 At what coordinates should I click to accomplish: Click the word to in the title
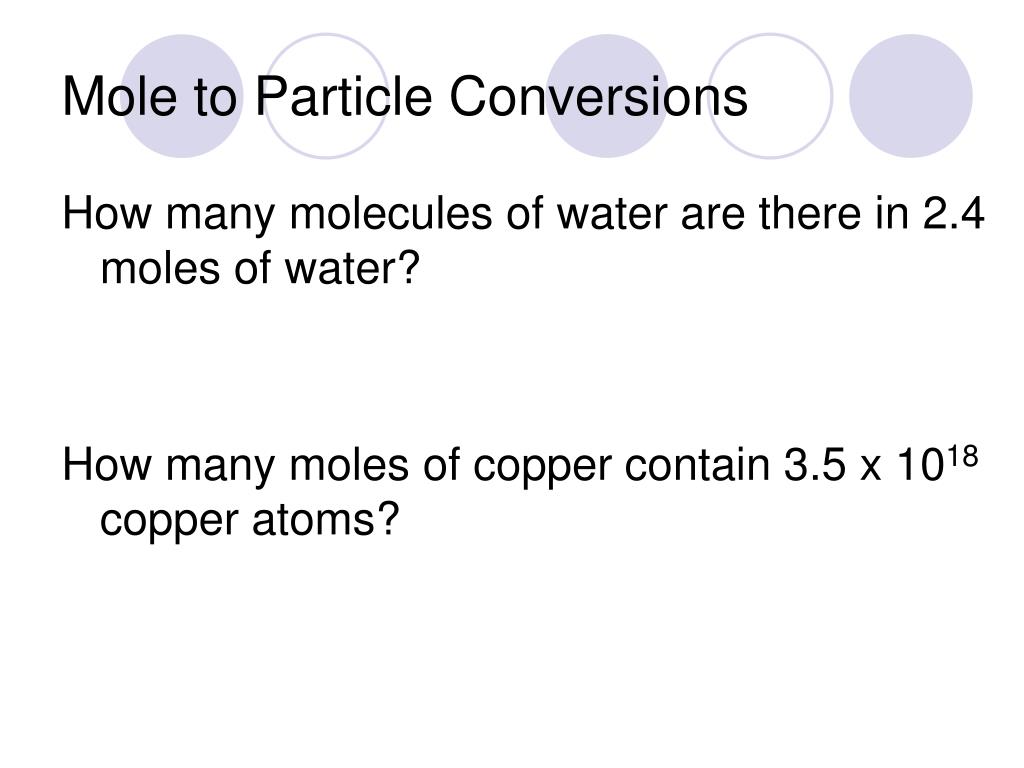click(x=215, y=98)
